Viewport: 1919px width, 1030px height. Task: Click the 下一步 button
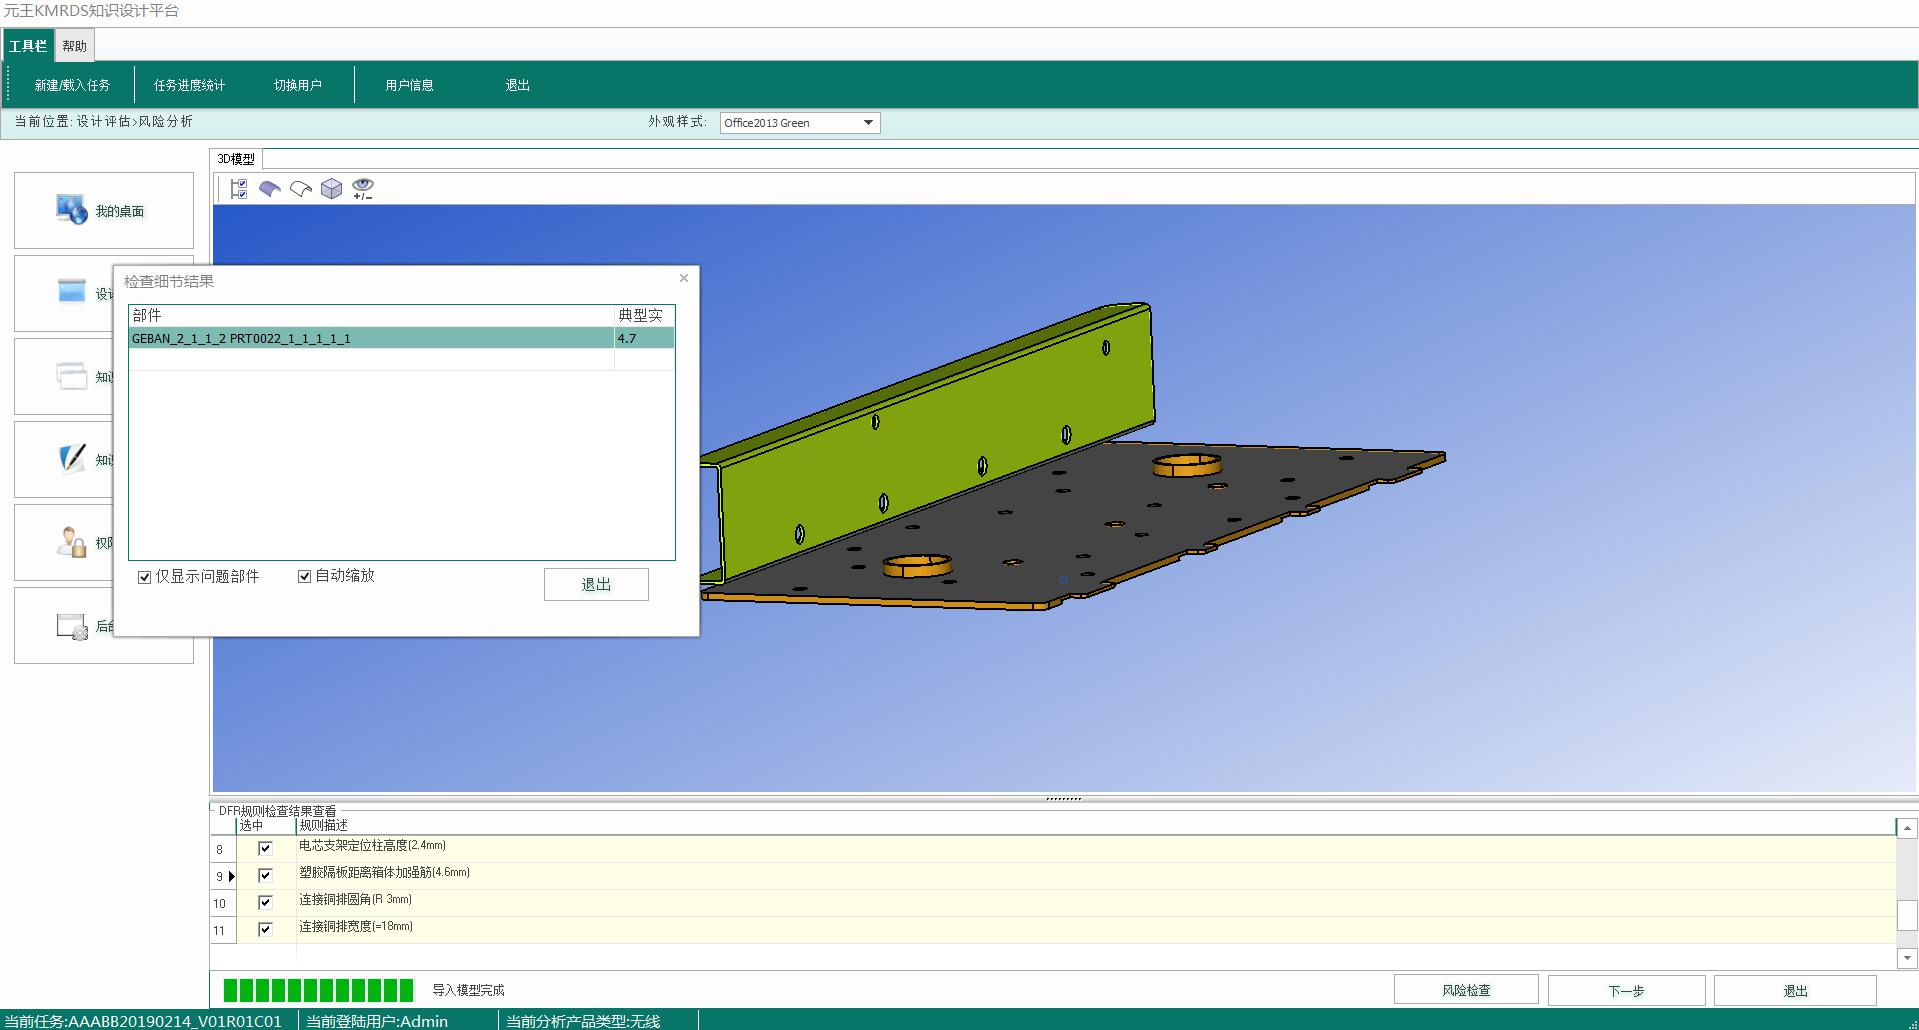(x=1626, y=990)
